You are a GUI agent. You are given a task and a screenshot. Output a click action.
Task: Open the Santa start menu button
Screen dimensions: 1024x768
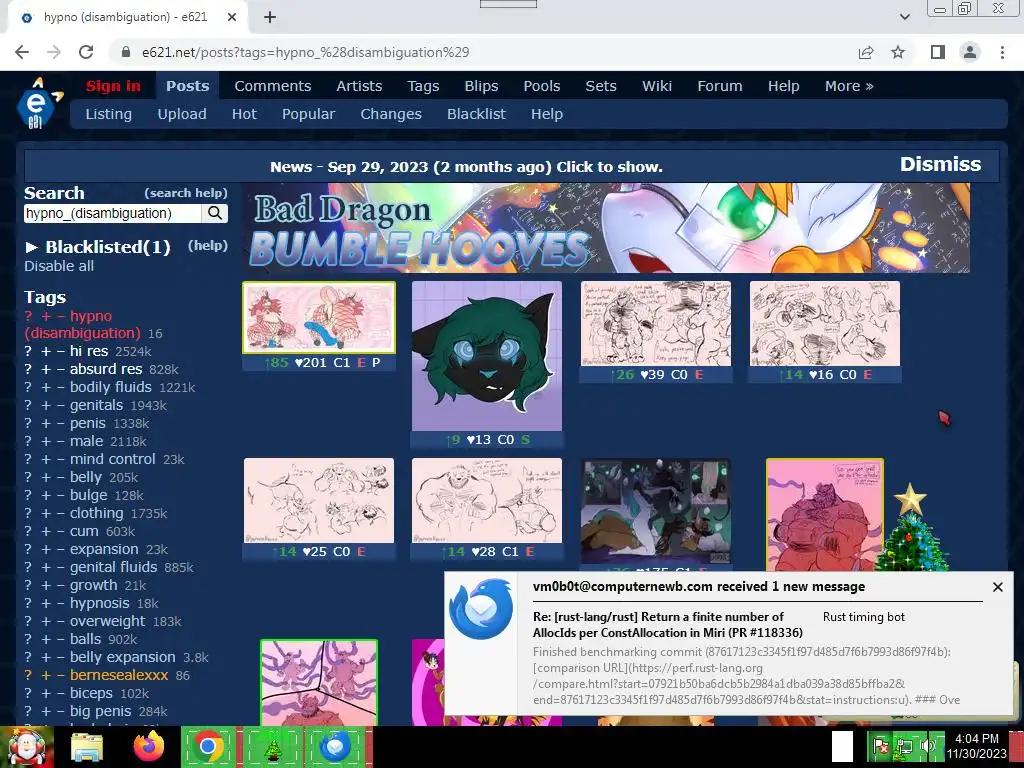click(x=27, y=747)
